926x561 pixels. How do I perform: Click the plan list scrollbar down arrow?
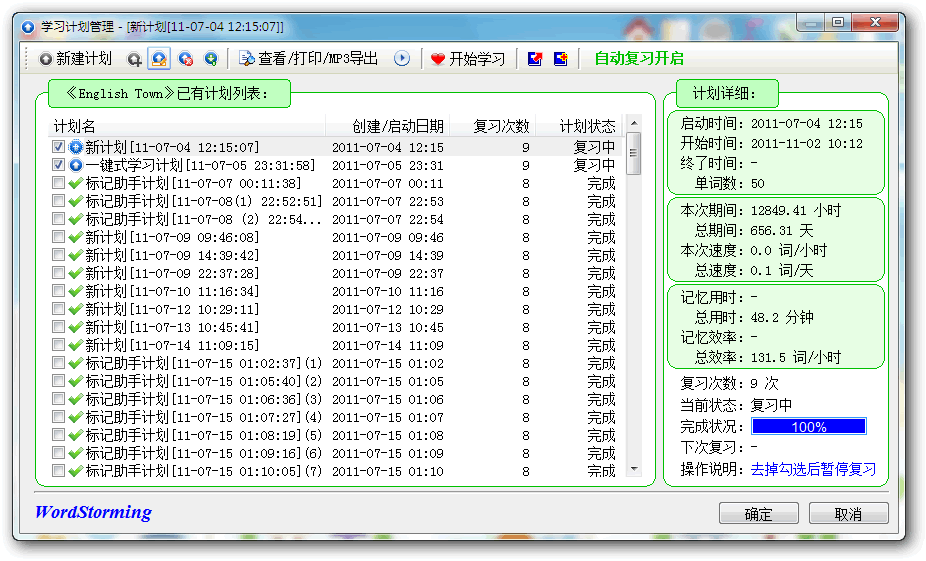(633, 468)
